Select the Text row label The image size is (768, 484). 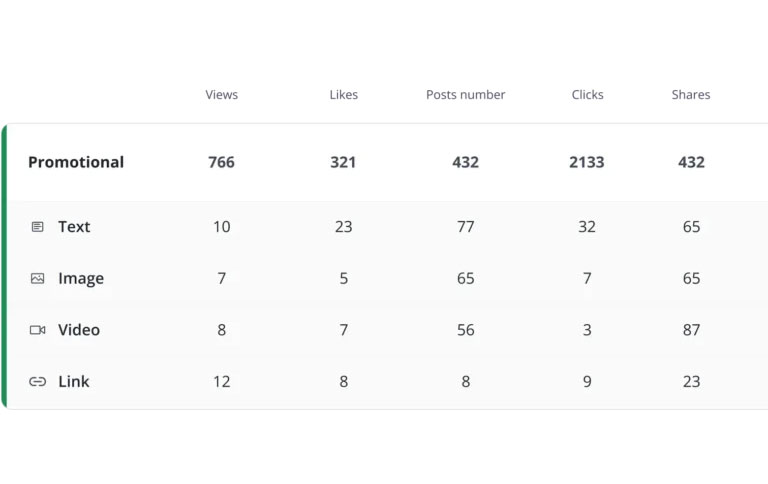click(74, 227)
